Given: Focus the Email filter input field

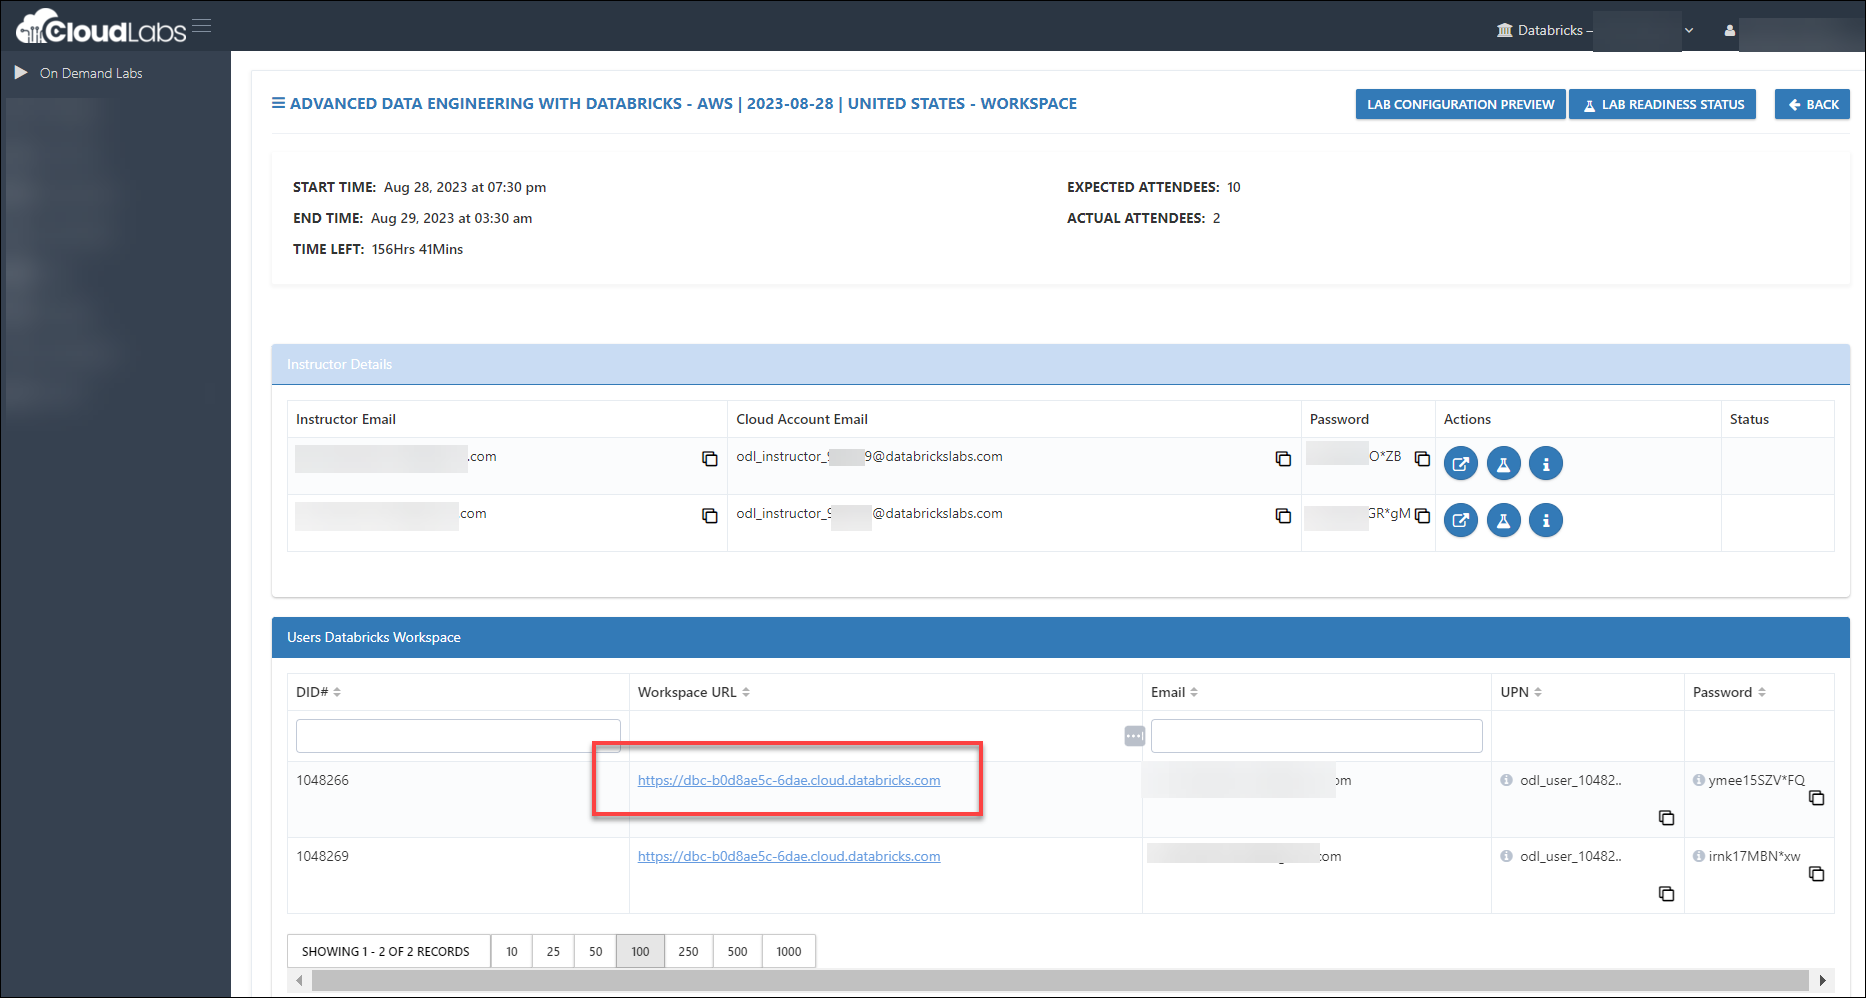Looking at the screenshot, I should (x=1316, y=736).
